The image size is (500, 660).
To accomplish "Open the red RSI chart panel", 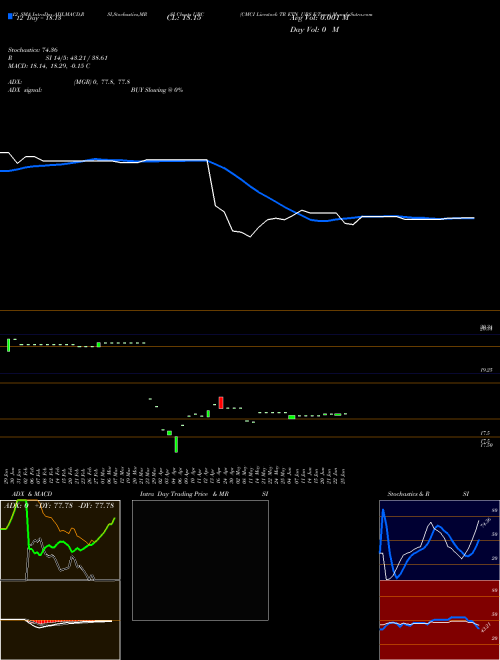I will [439, 620].
